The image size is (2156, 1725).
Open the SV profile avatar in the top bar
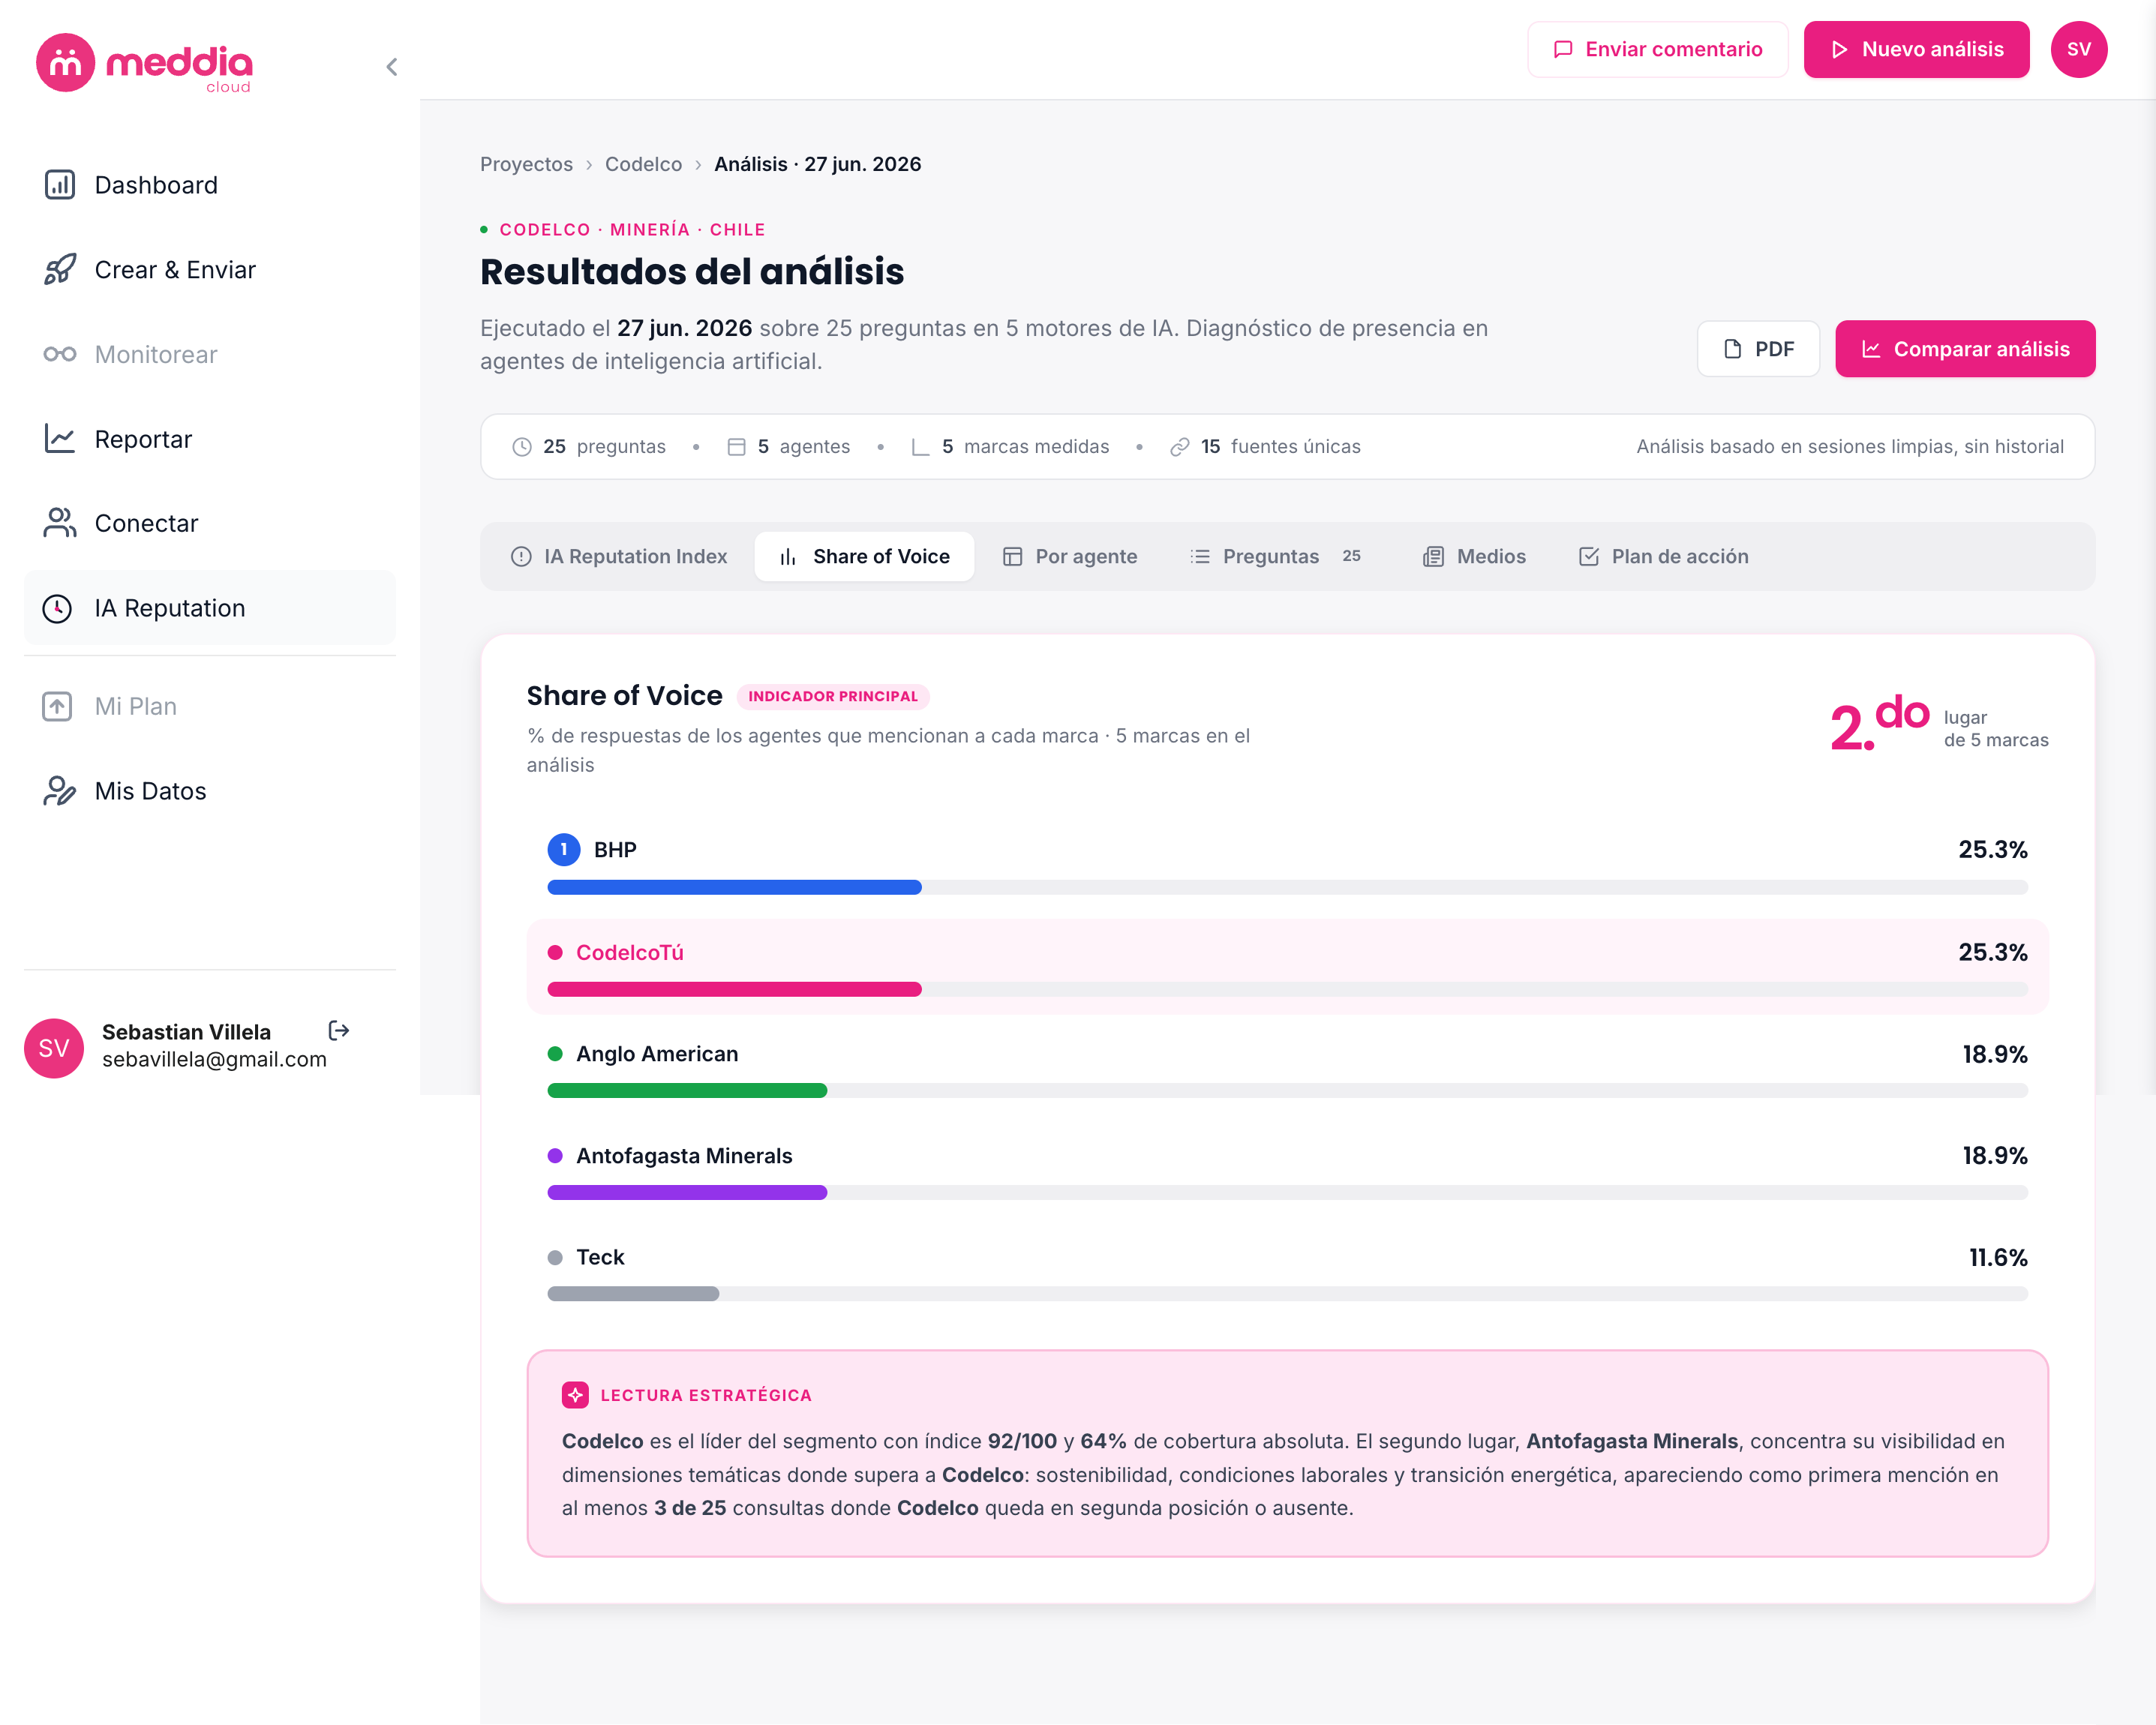(x=2078, y=49)
